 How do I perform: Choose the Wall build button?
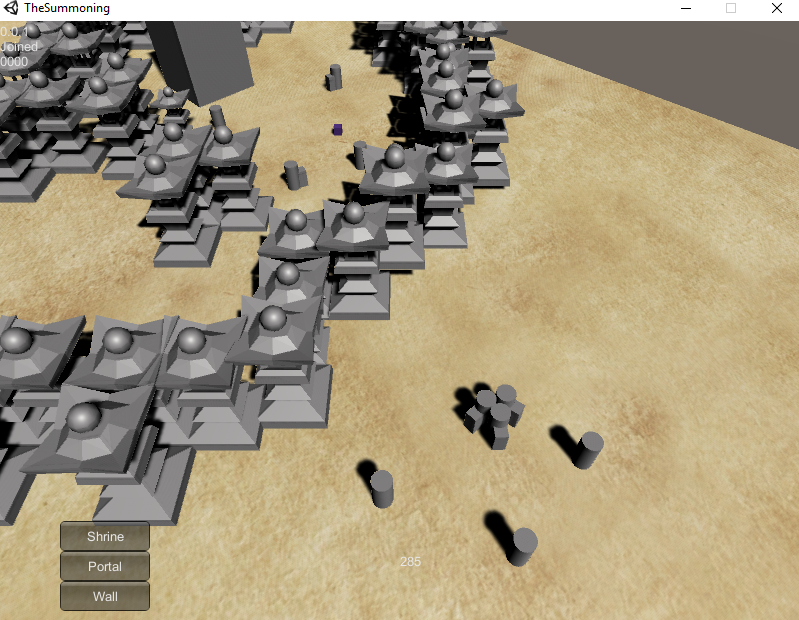105,597
